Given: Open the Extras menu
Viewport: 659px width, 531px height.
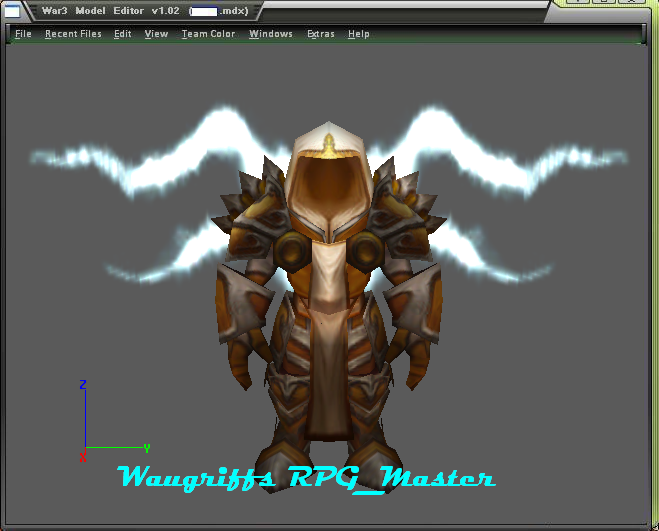Looking at the screenshot, I should (x=321, y=34).
